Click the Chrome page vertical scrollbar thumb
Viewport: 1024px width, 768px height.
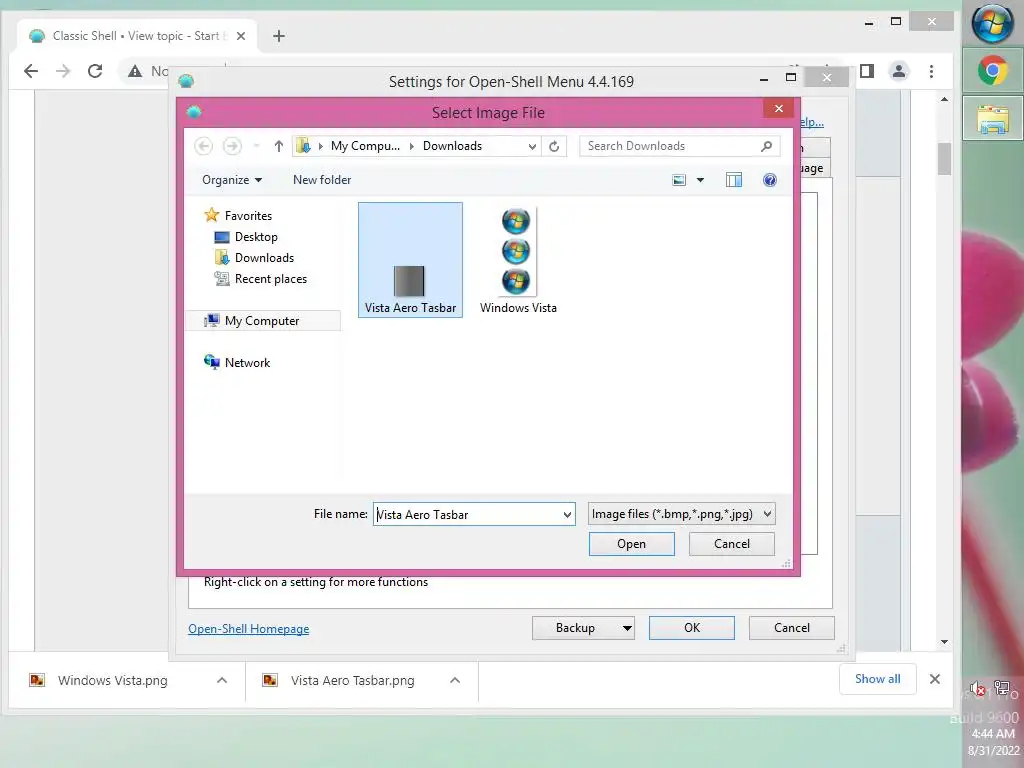point(944,159)
